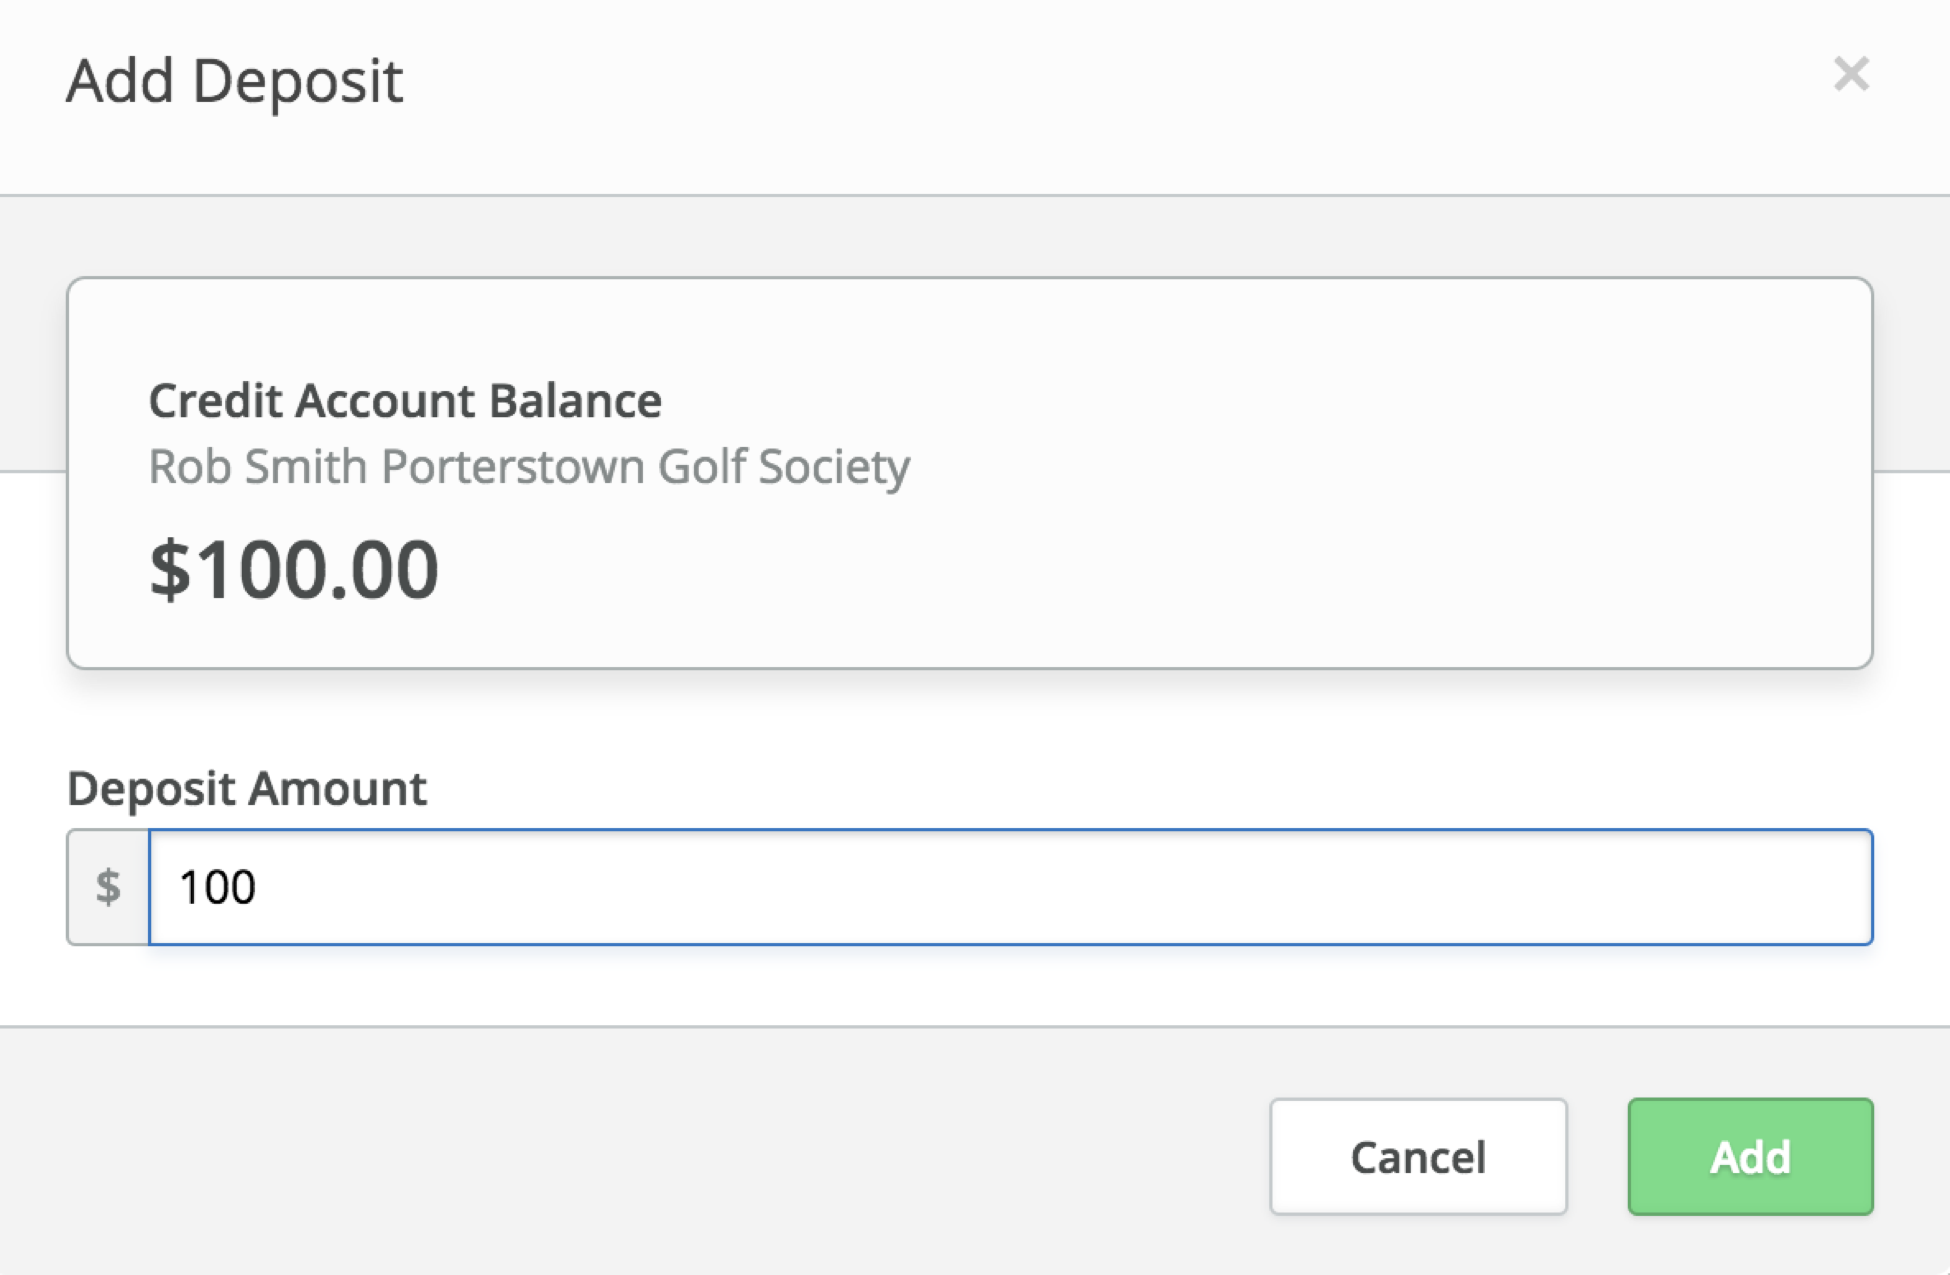Click the 100 value in the deposit field
This screenshot has width=1950, height=1275.
coord(217,887)
